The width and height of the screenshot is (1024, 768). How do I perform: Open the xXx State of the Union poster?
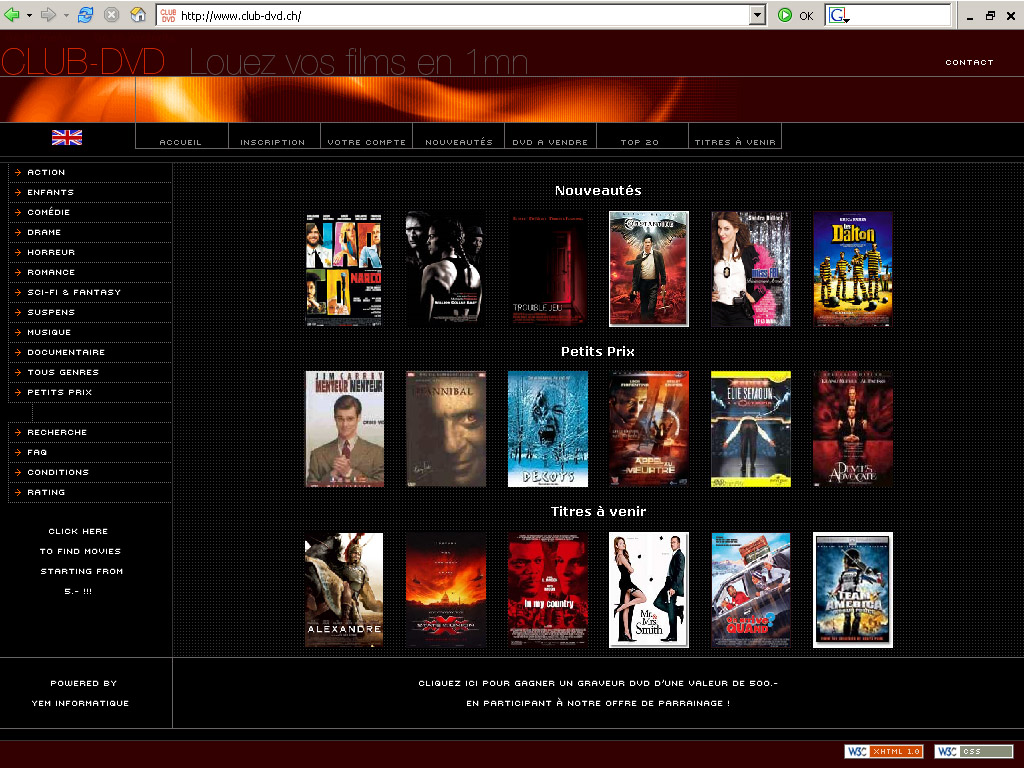click(445, 590)
